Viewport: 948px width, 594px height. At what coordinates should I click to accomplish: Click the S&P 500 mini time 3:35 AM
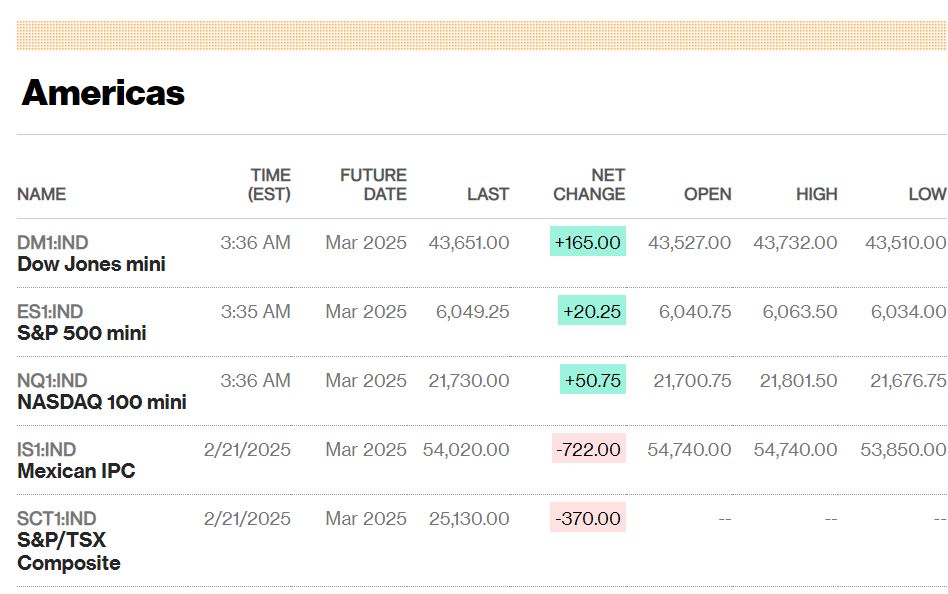coord(256,312)
